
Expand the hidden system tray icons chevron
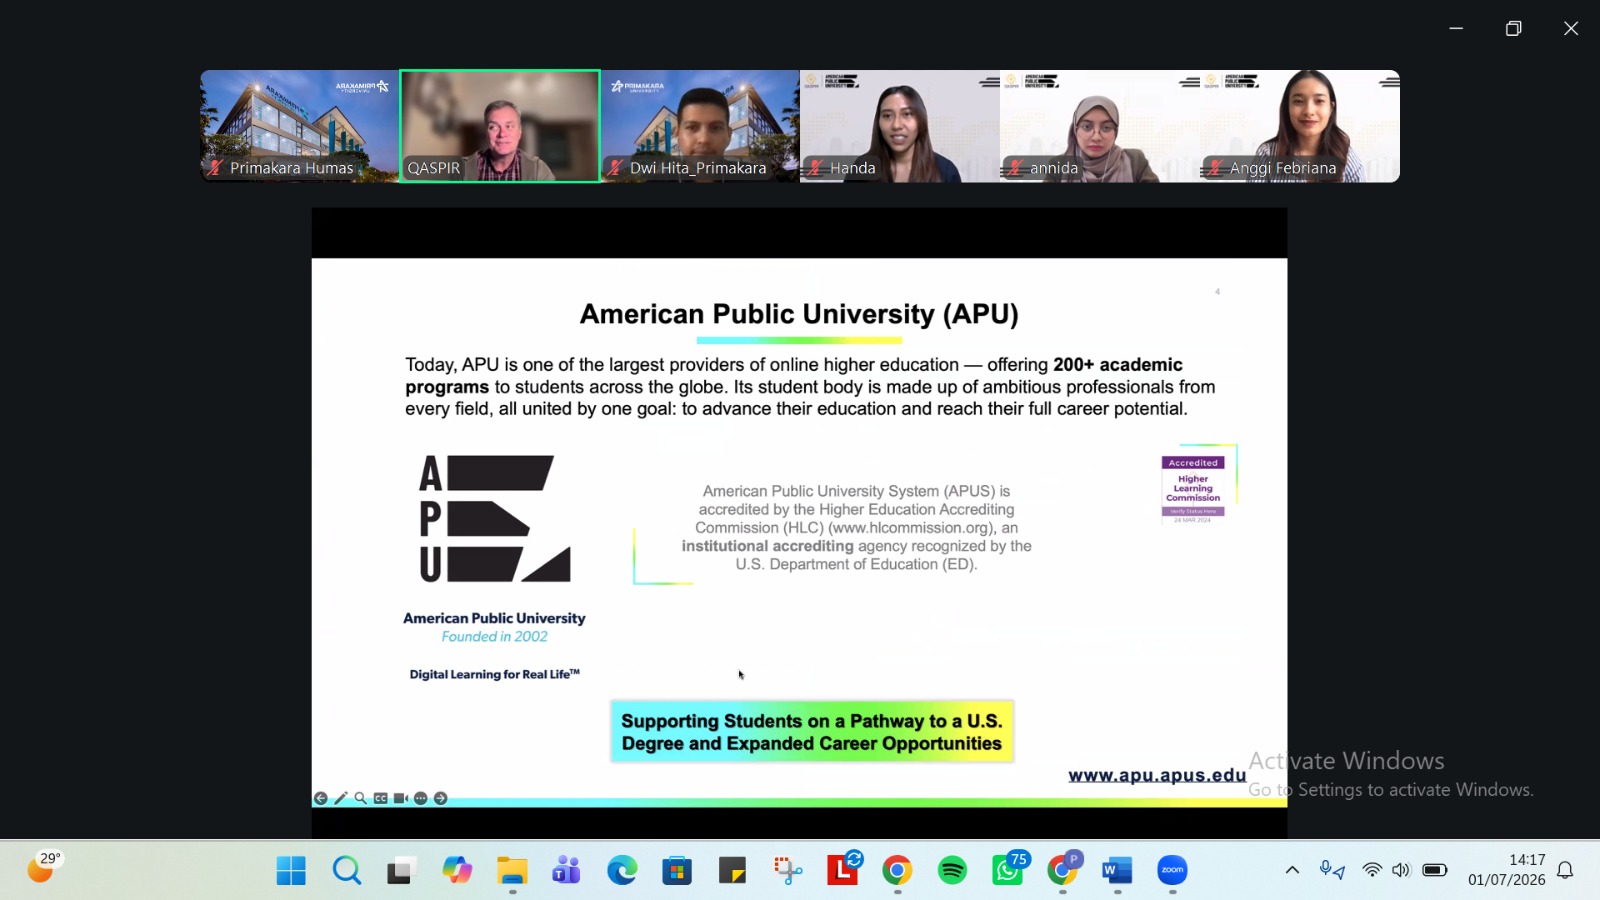(1292, 870)
